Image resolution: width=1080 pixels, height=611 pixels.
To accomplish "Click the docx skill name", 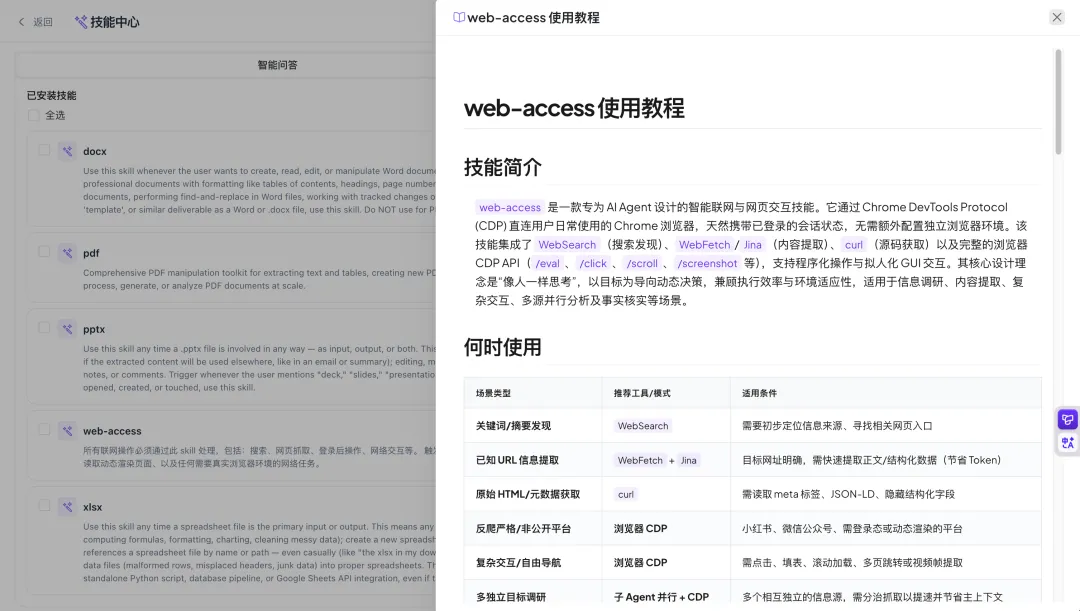I will click(95, 151).
